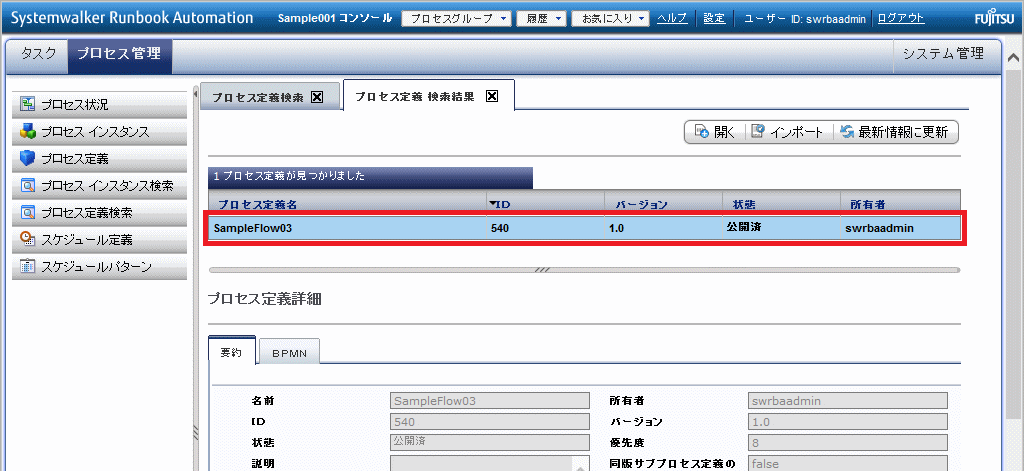The height and width of the screenshot is (471, 1024).
Task: Open プロセス状況 in the sidebar
Action: [99, 105]
